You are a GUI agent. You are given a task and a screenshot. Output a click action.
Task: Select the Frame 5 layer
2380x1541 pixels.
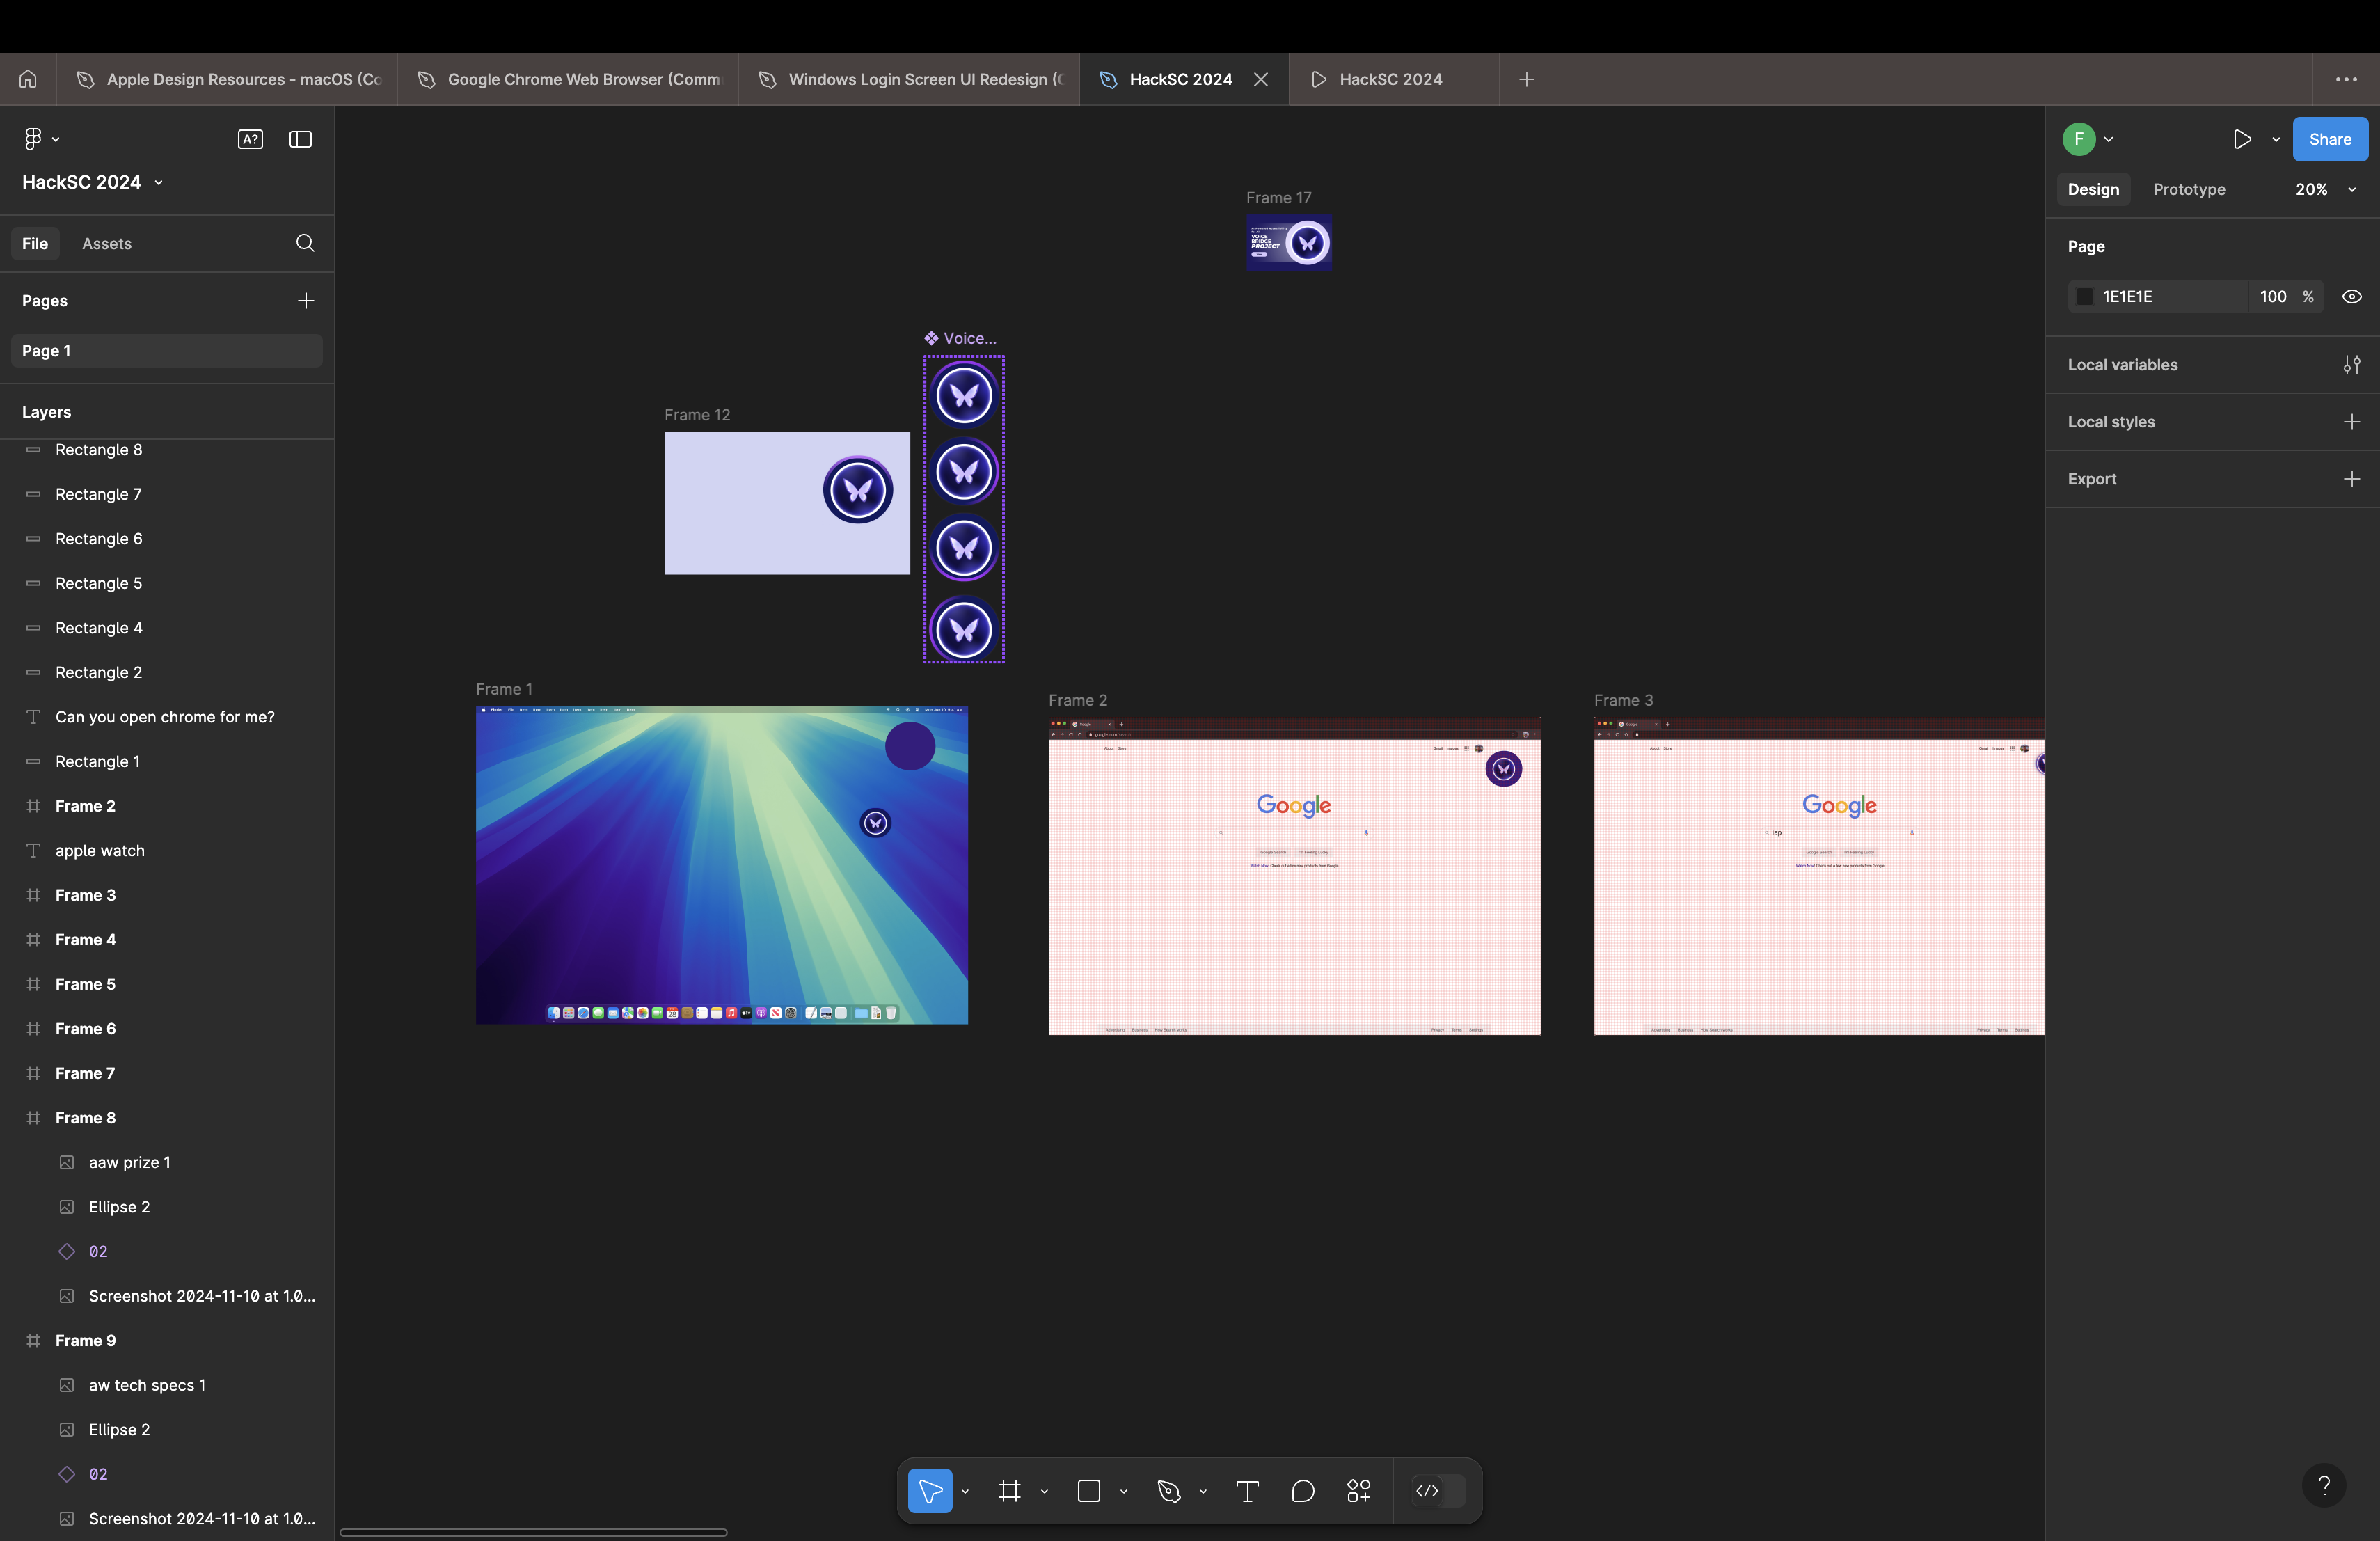coord(85,984)
